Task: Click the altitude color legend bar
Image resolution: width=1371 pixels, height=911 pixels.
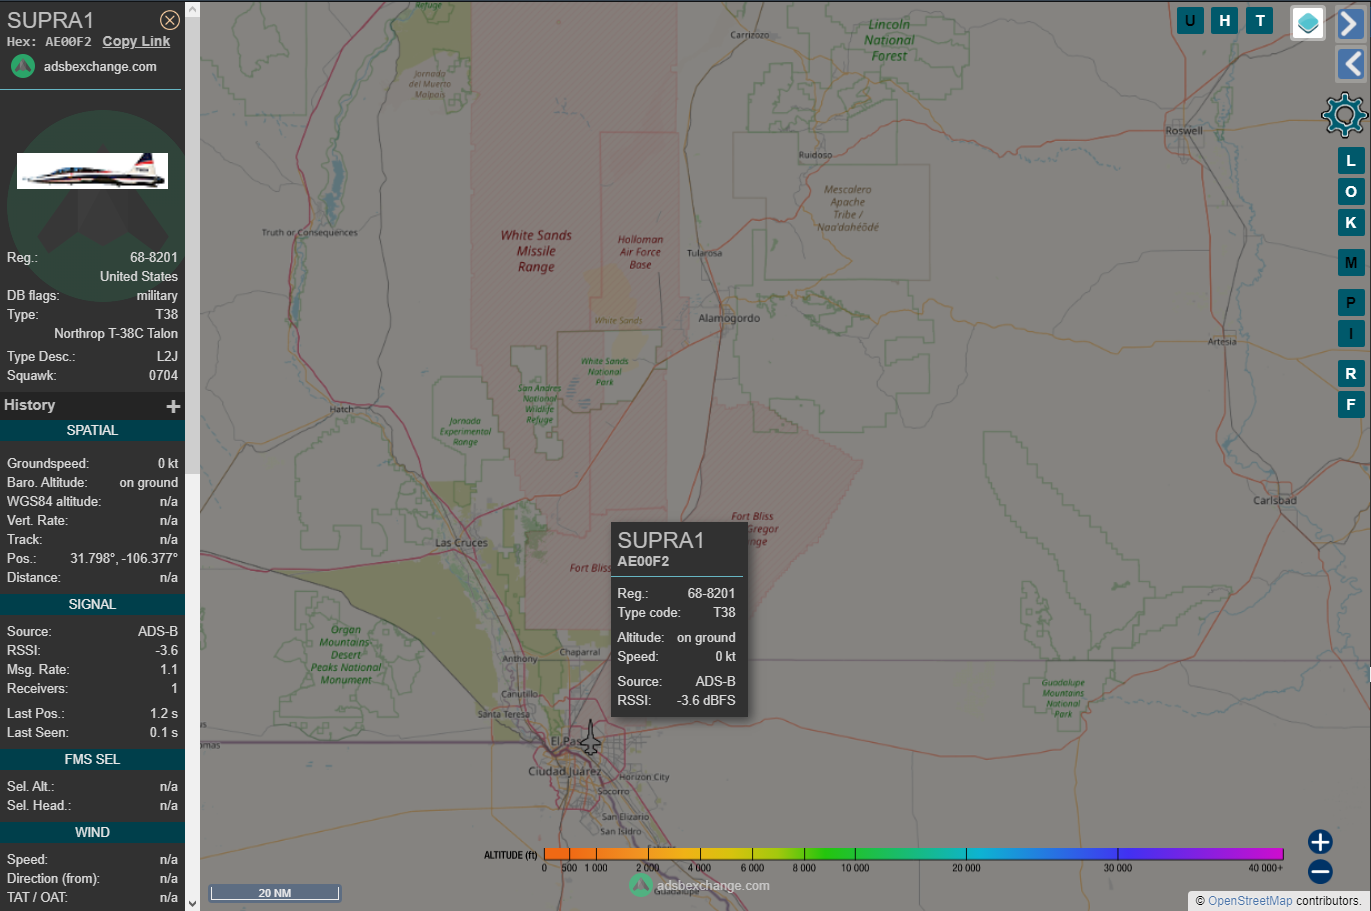Action: point(913,854)
